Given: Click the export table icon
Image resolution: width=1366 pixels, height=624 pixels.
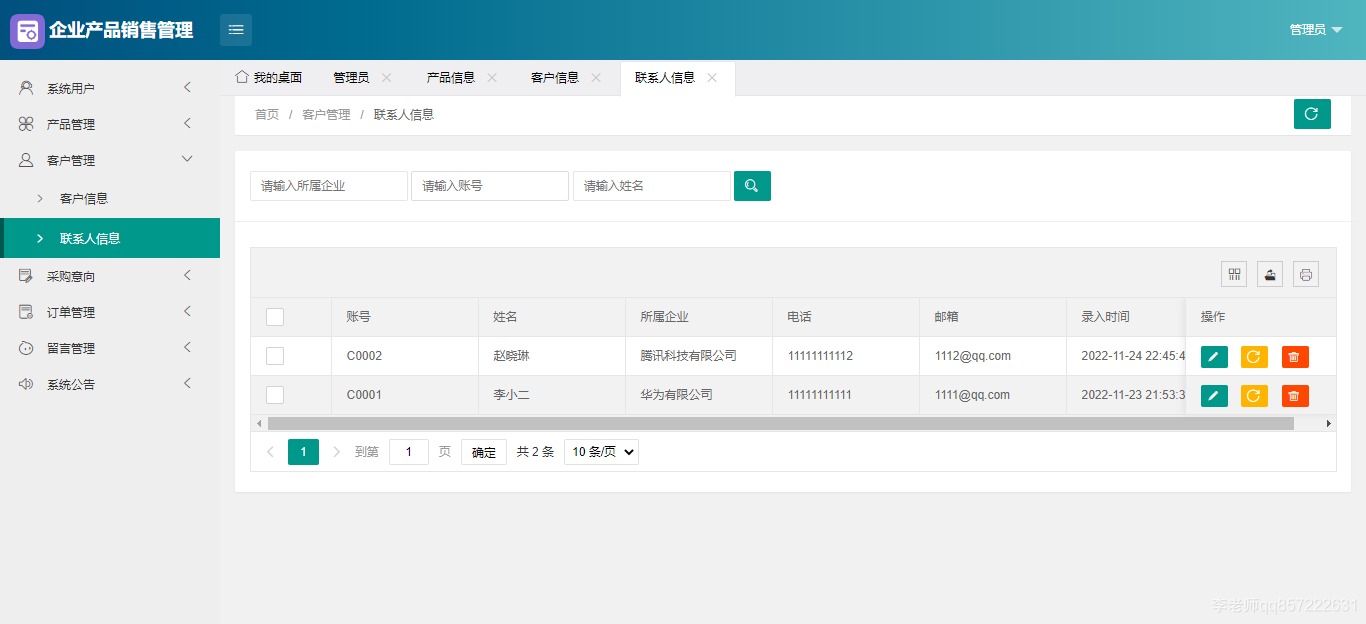Looking at the screenshot, I should coord(1270,274).
